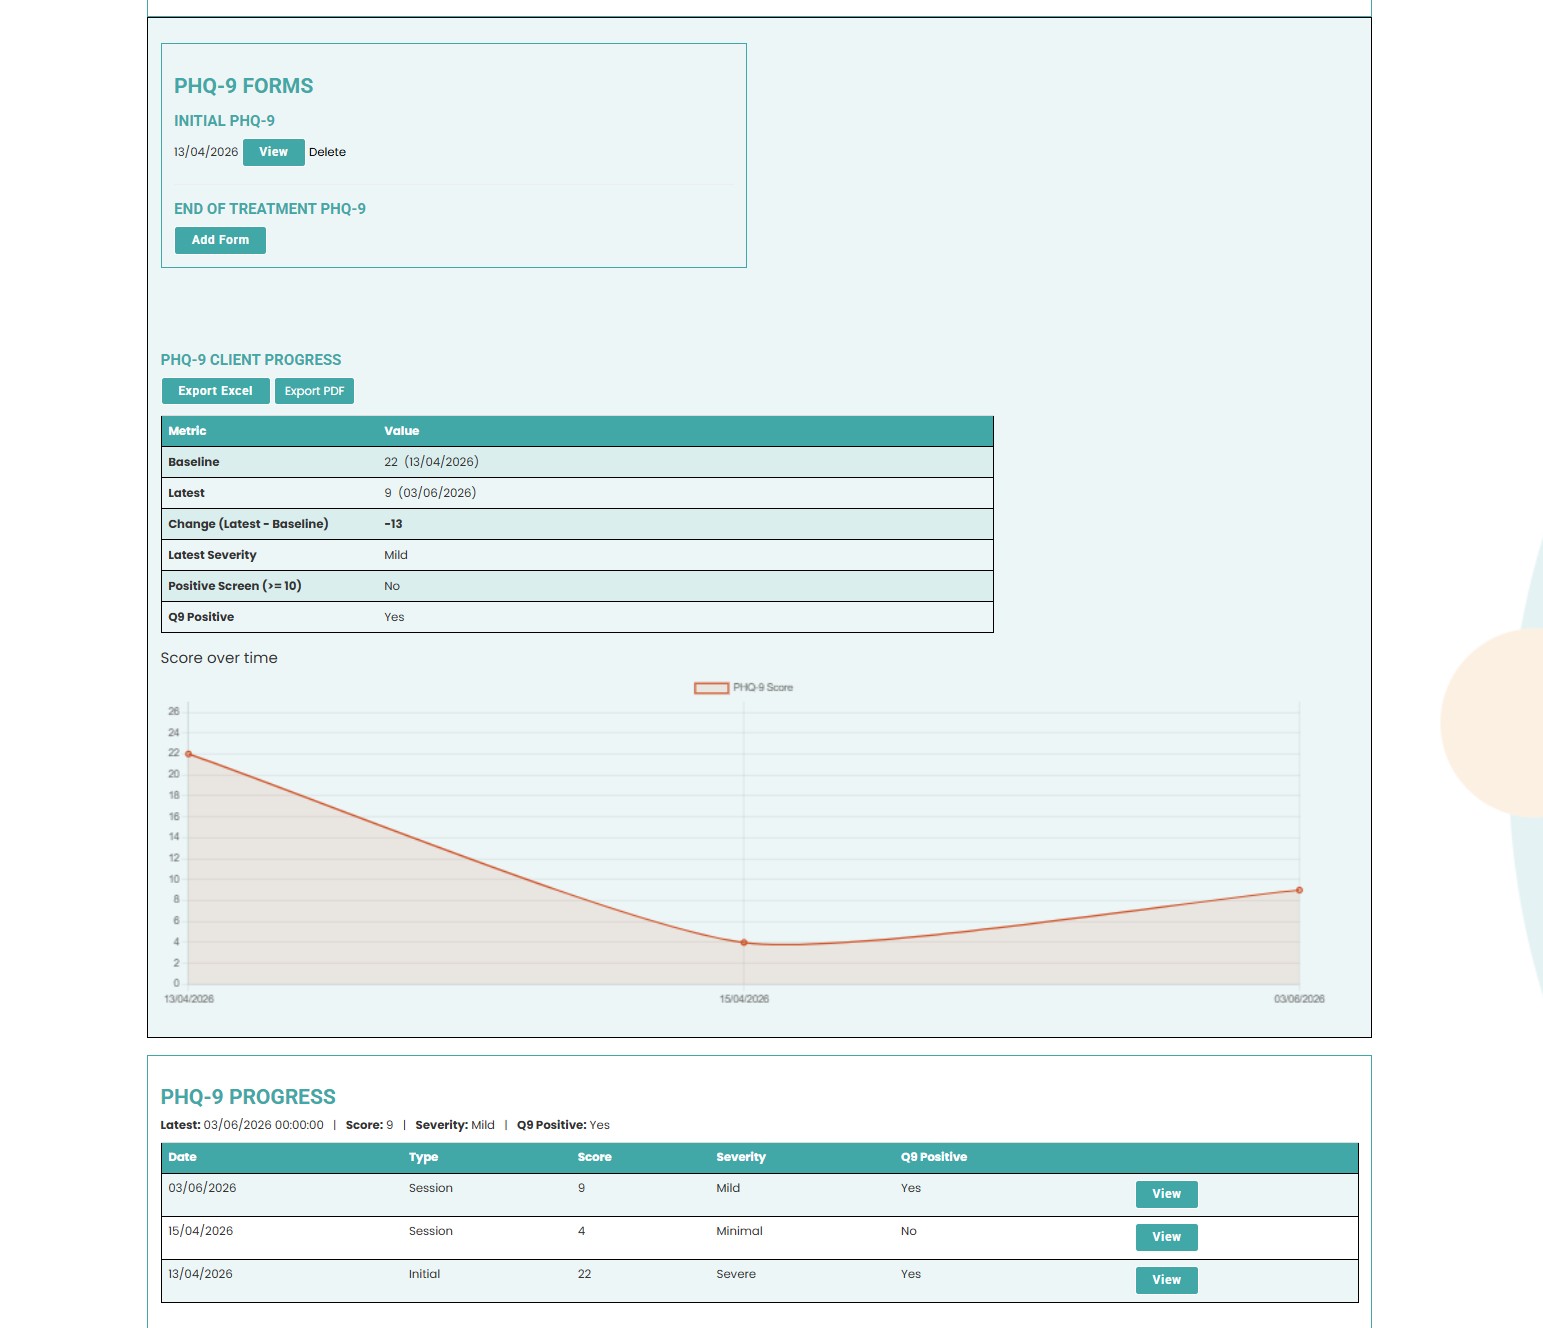Viewport: 1543px width, 1328px height.
Task: Click the score 4 cell in progress table
Action: click(581, 1231)
